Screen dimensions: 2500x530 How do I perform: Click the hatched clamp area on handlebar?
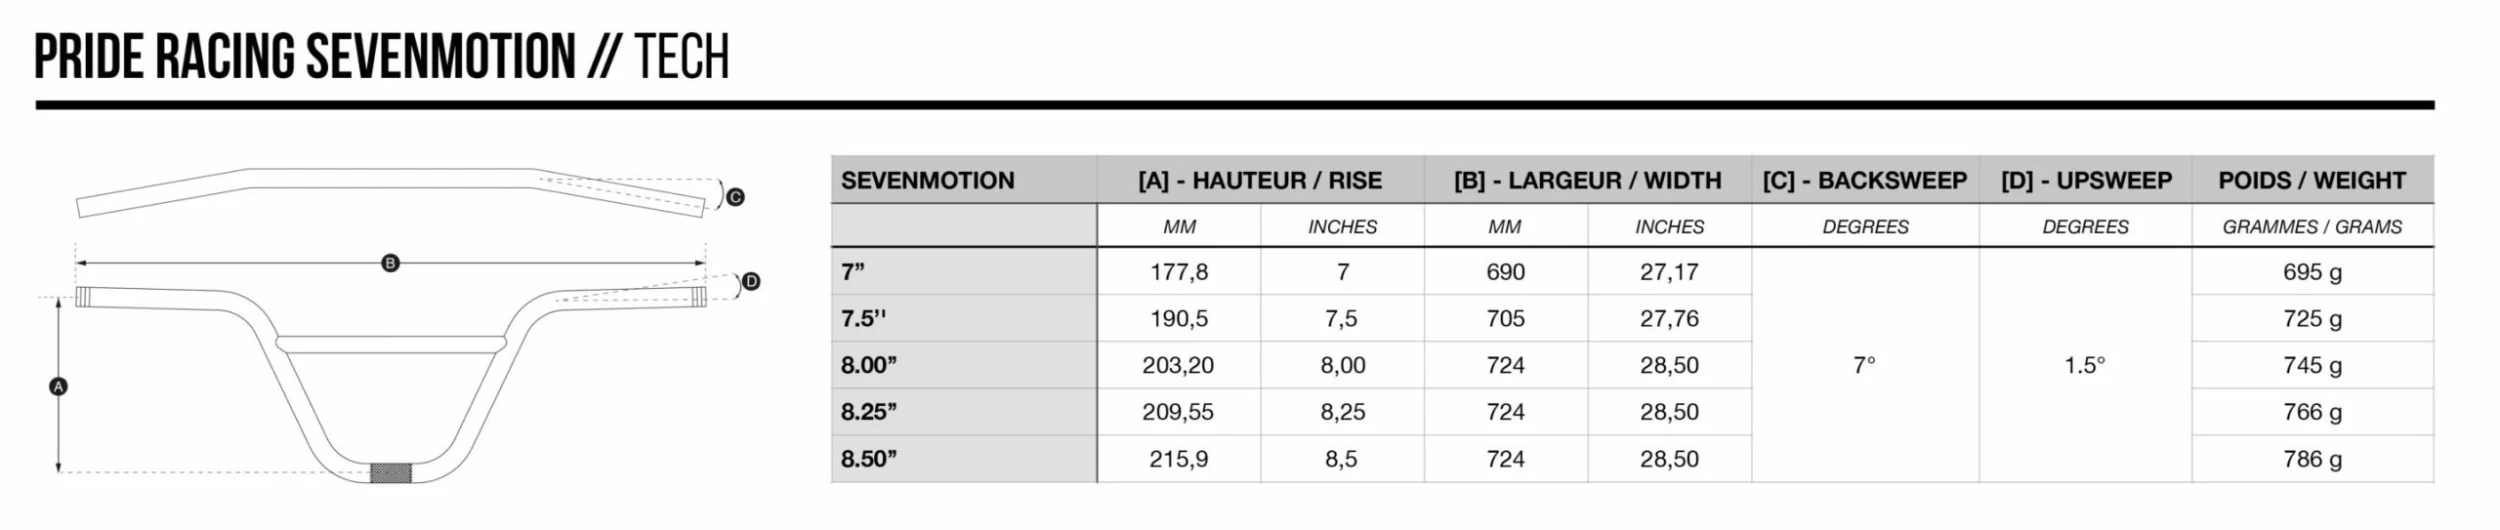[x=391, y=473]
